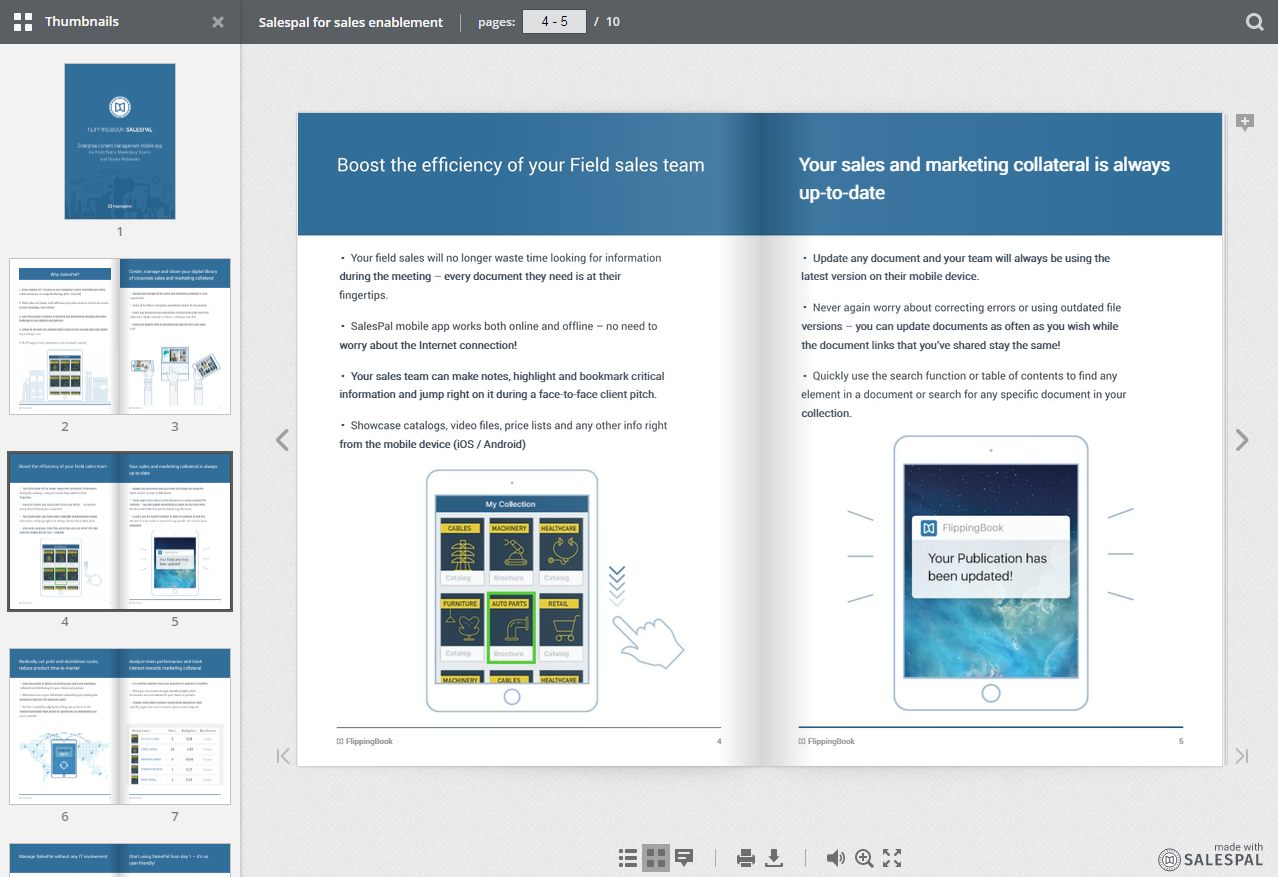The height and width of the screenshot is (877, 1278).
Task: Select page 2 'Why SalesPal?' thumbnail
Action: tap(65, 337)
